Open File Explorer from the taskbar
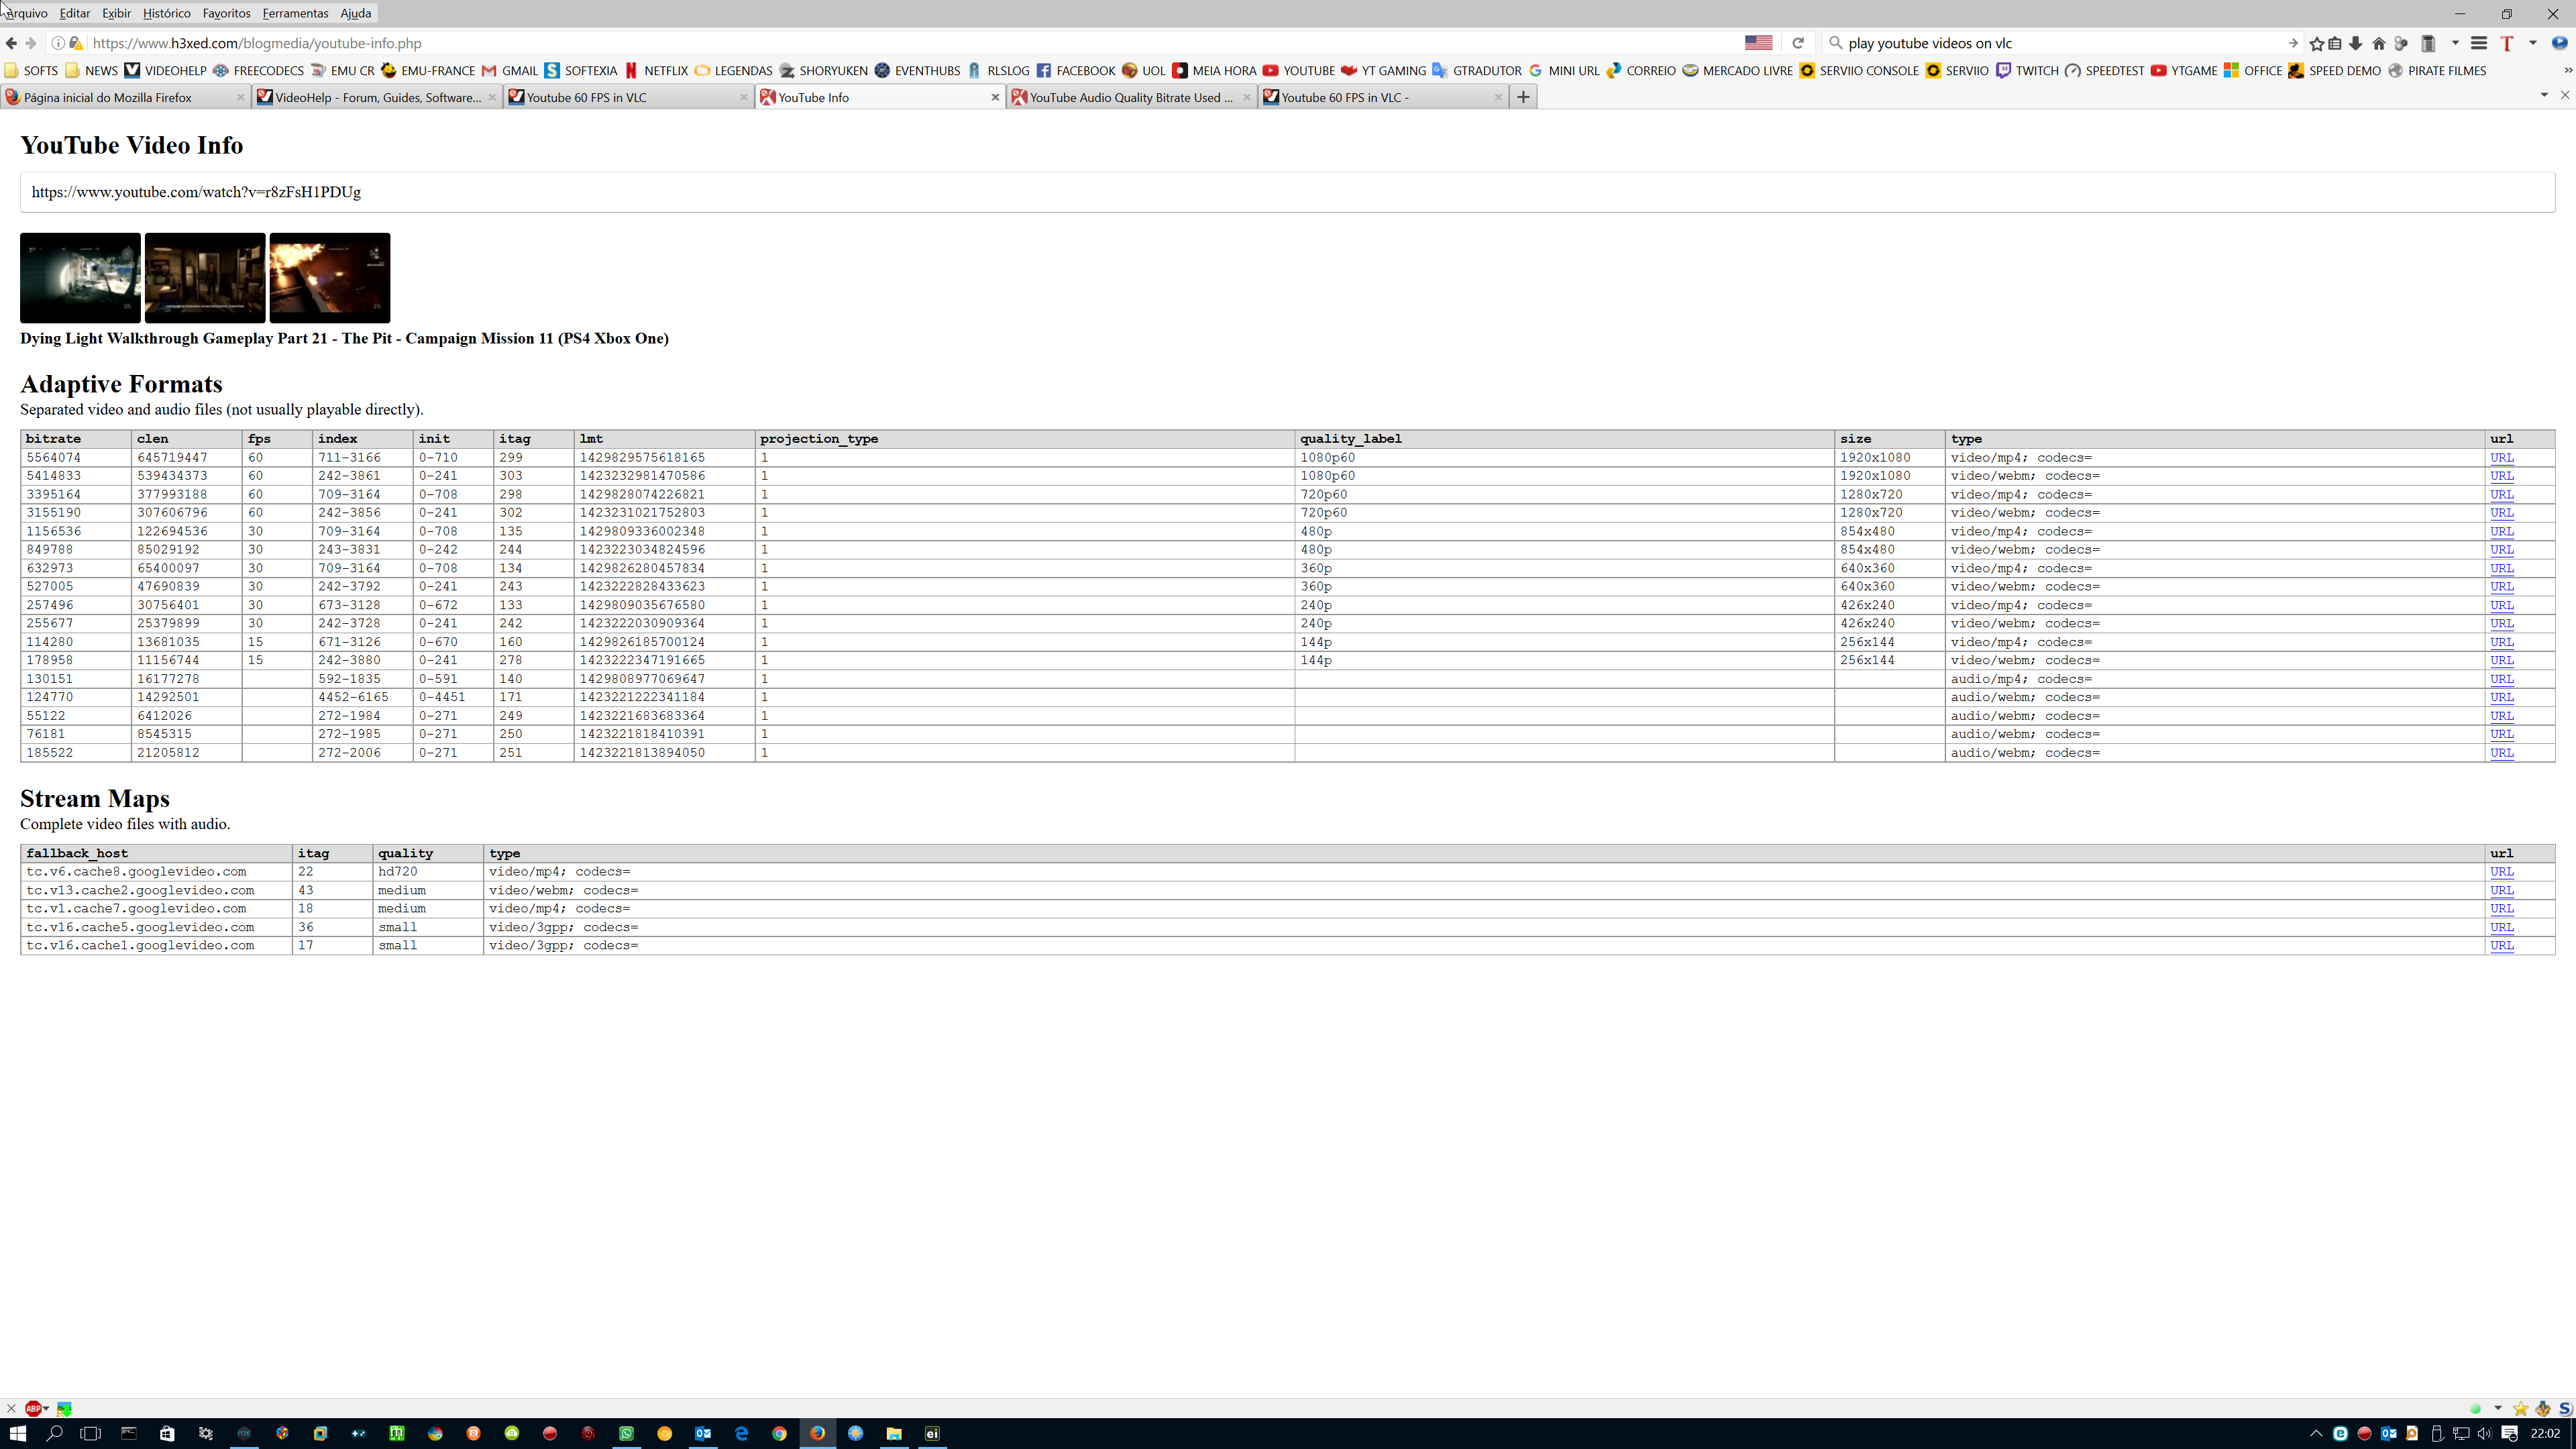The height and width of the screenshot is (1449, 2576). tap(894, 1433)
